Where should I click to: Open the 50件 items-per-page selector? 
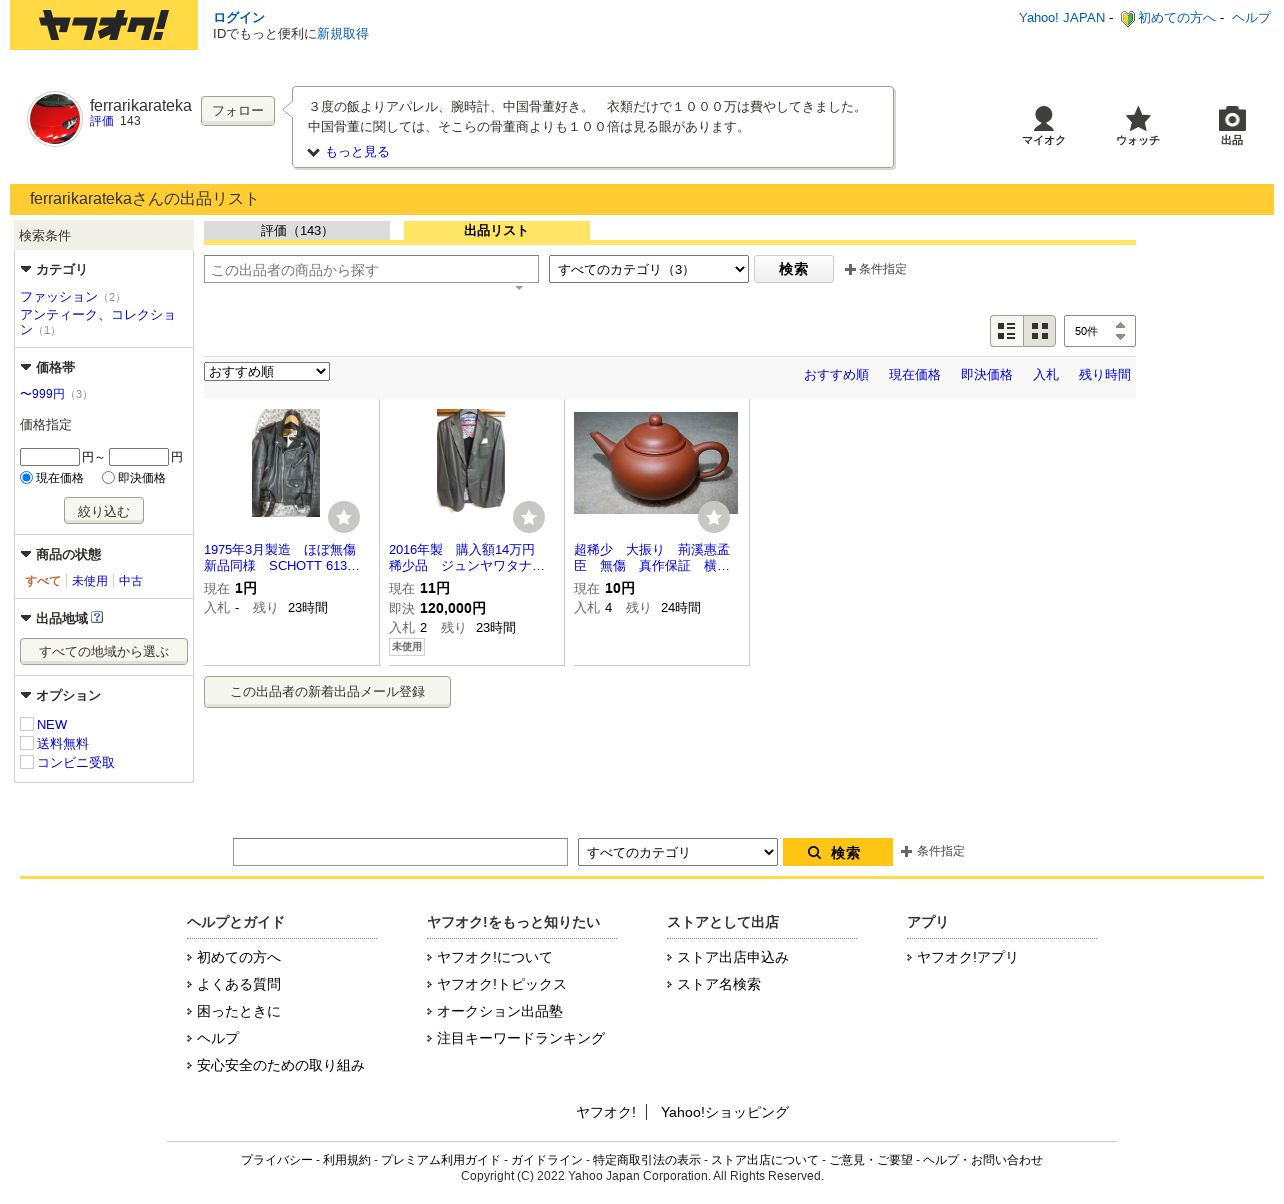pyautogui.click(x=1100, y=331)
